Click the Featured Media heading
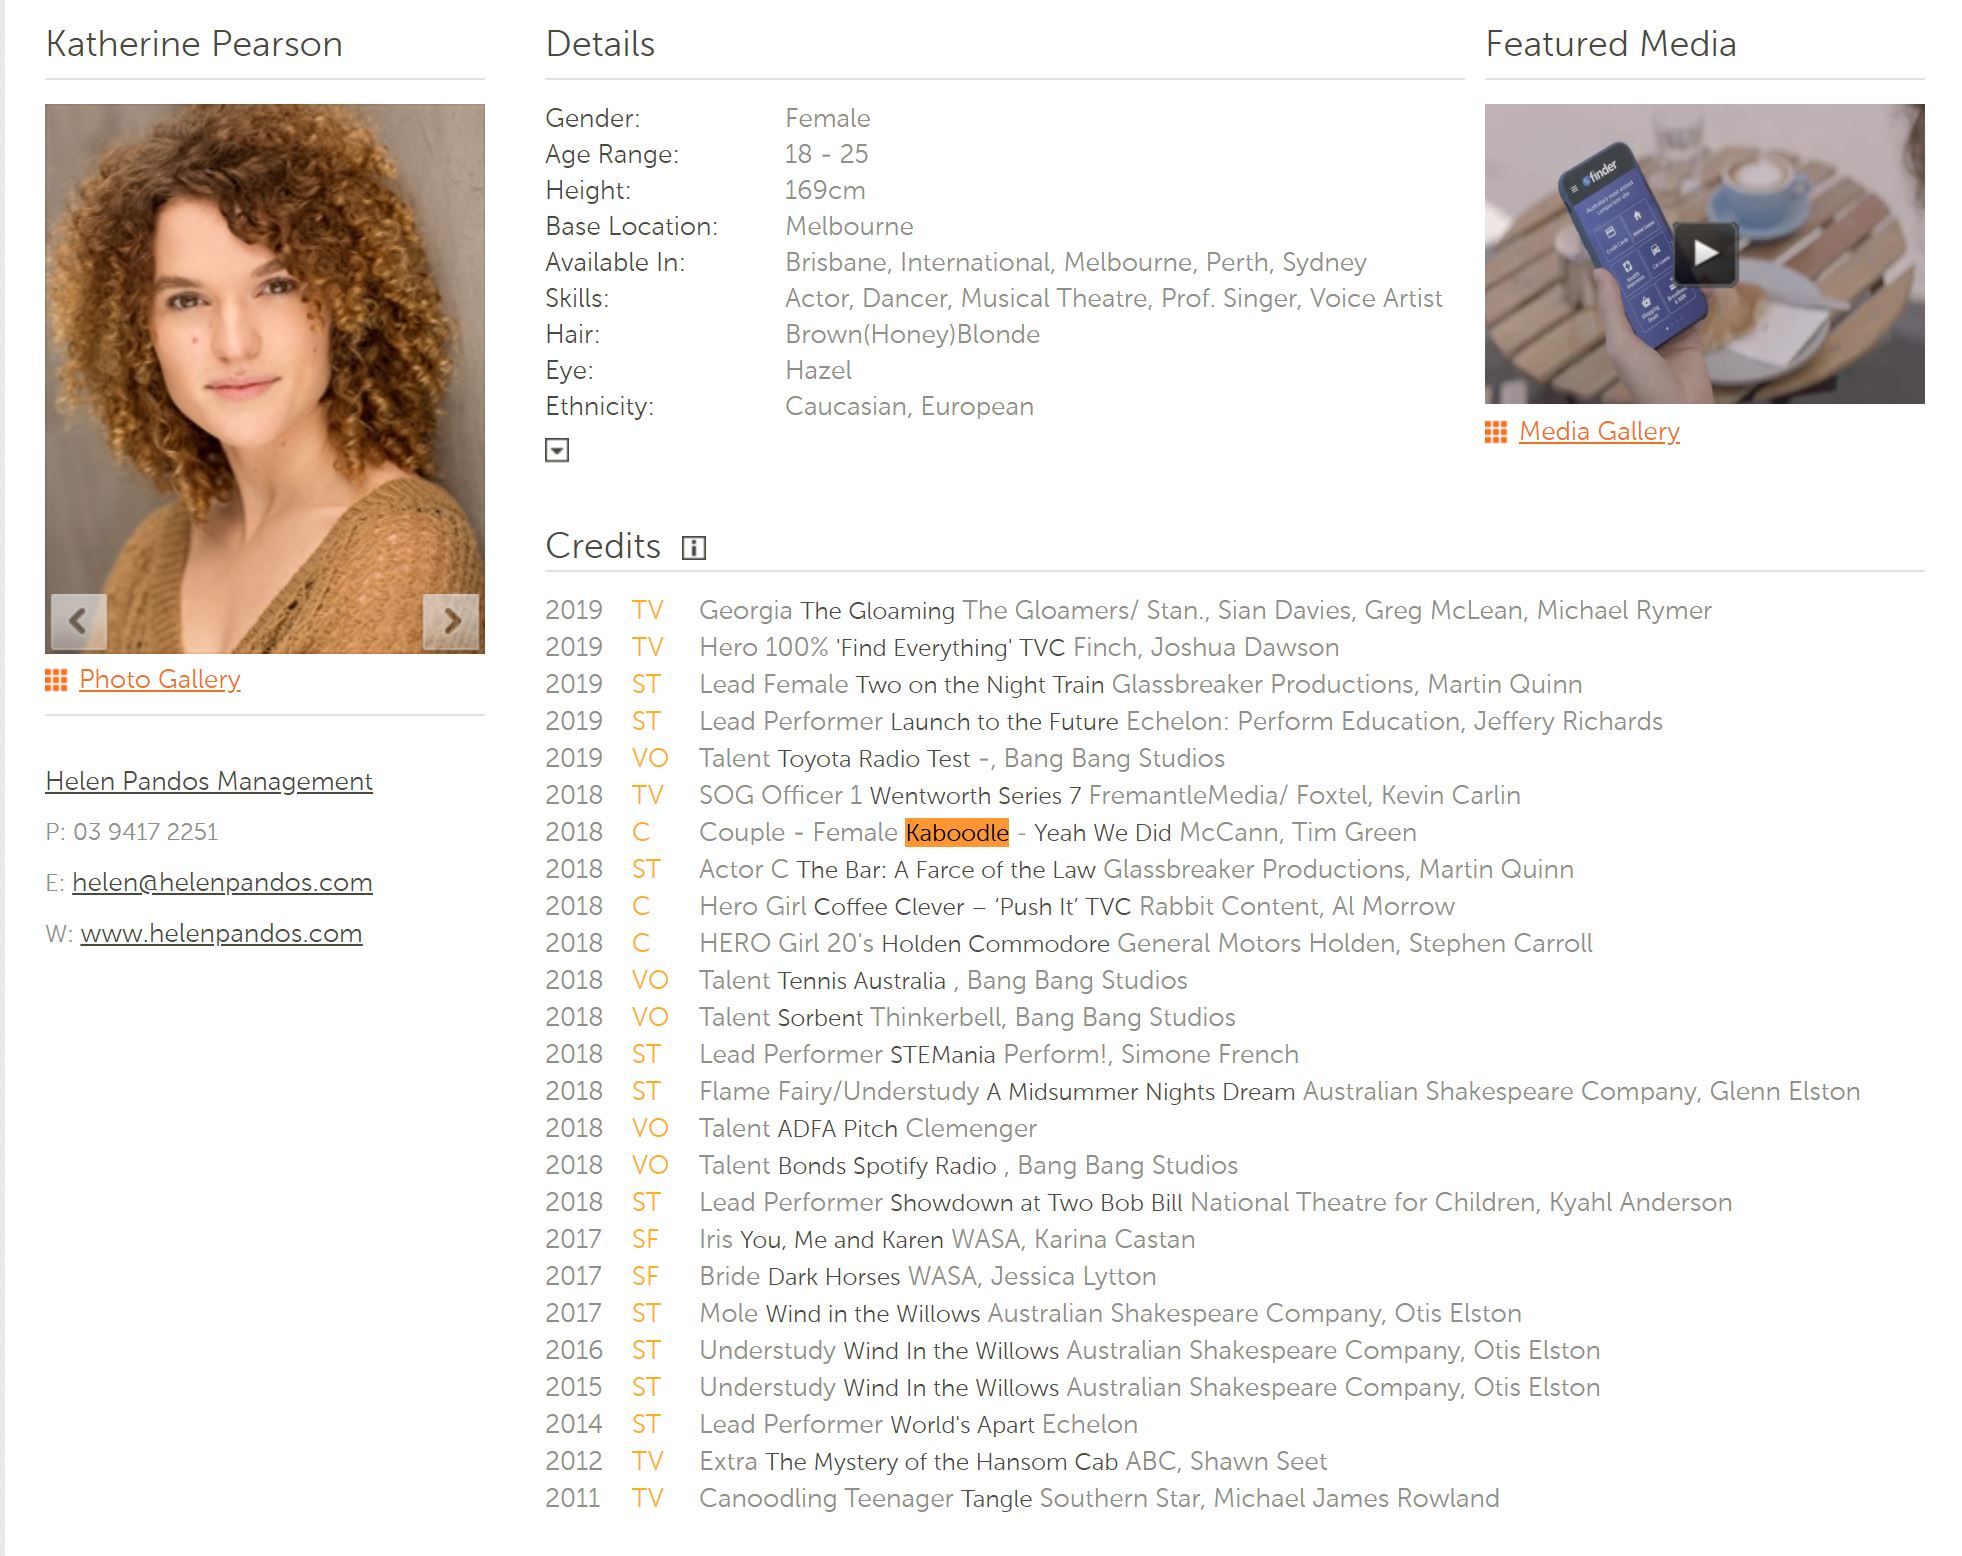Image resolution: width=1962 pixels, height=1556 pixels. click(x=1610, y=44)
